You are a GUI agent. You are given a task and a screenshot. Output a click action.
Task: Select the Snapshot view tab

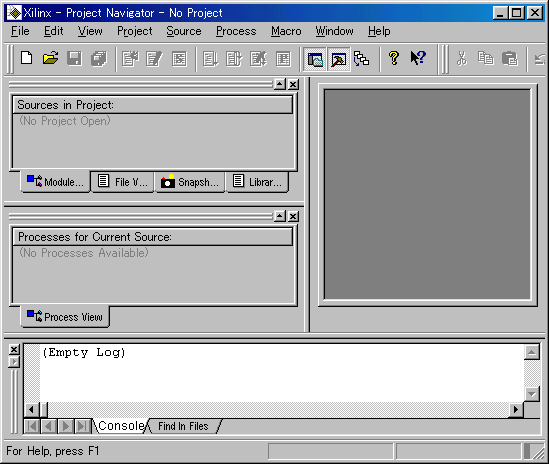pyautogui.click(x=189, y=182)
